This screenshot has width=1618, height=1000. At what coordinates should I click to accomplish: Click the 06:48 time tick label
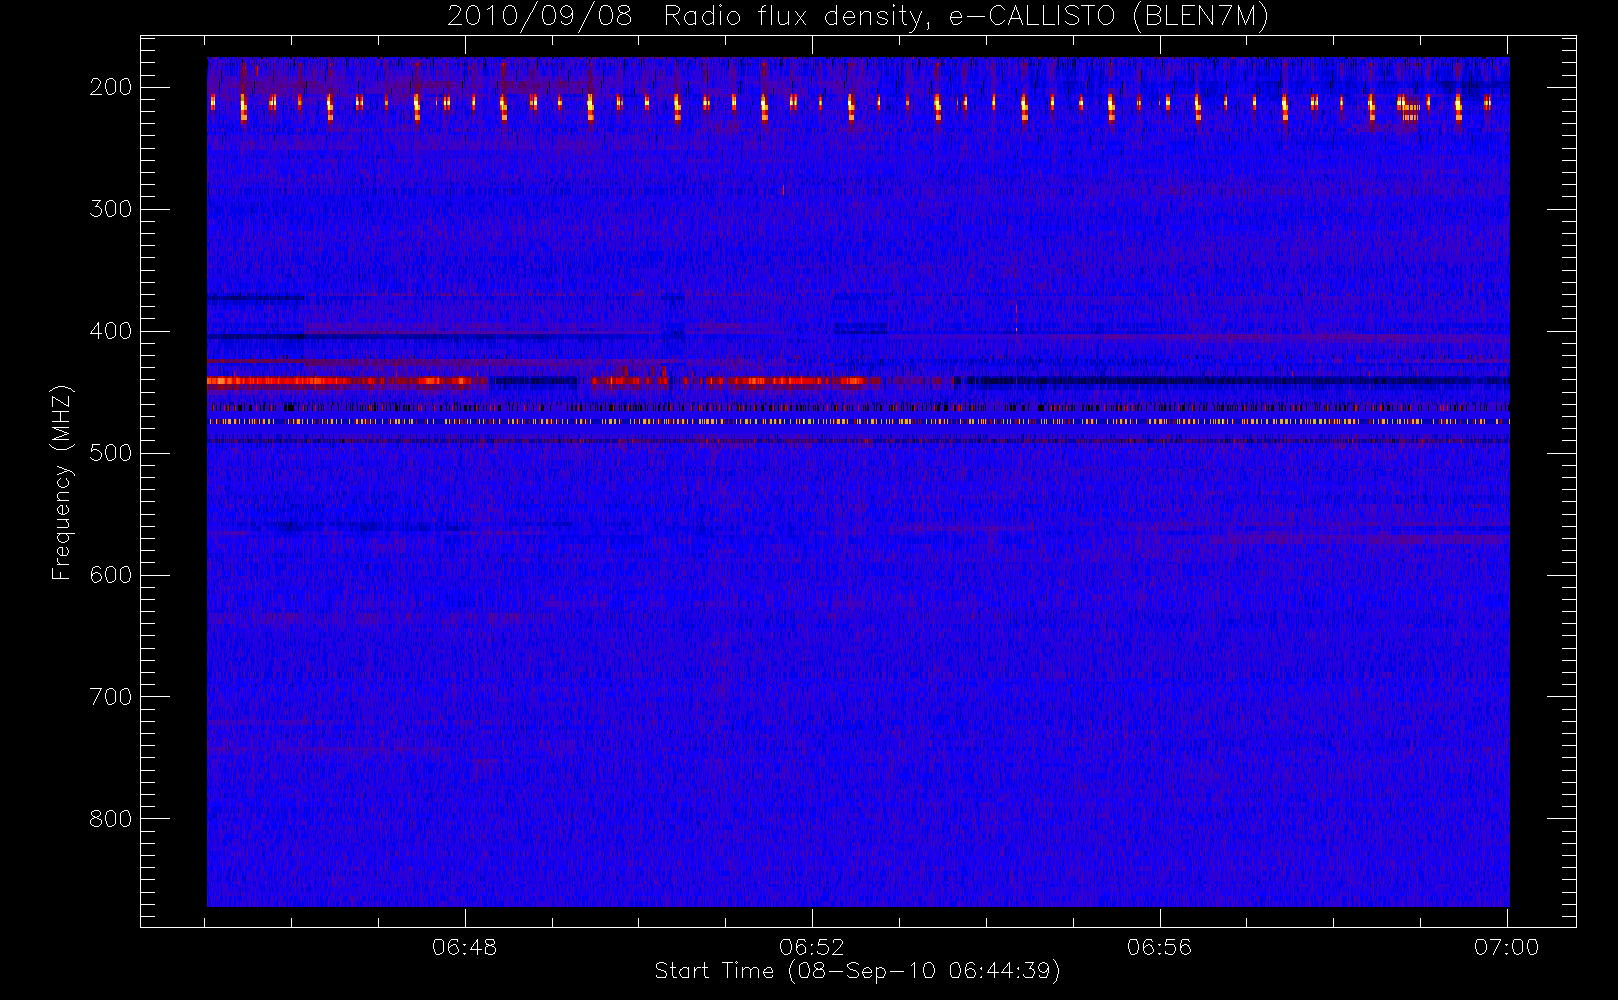[x=465, y=947]
